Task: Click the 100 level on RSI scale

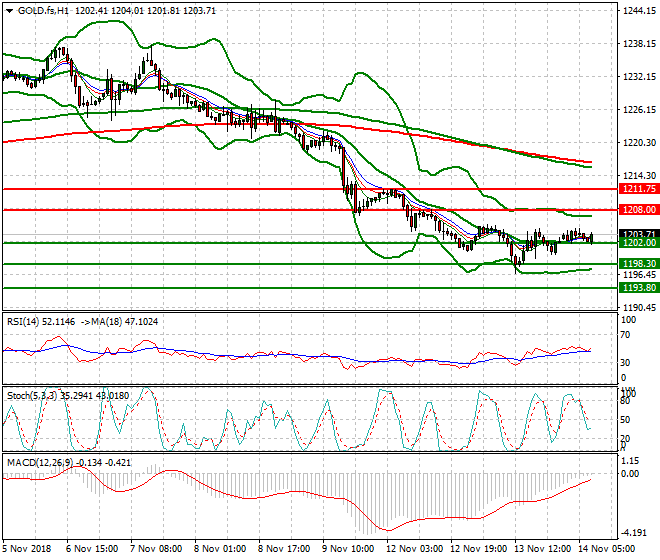Action: (628, 320)
